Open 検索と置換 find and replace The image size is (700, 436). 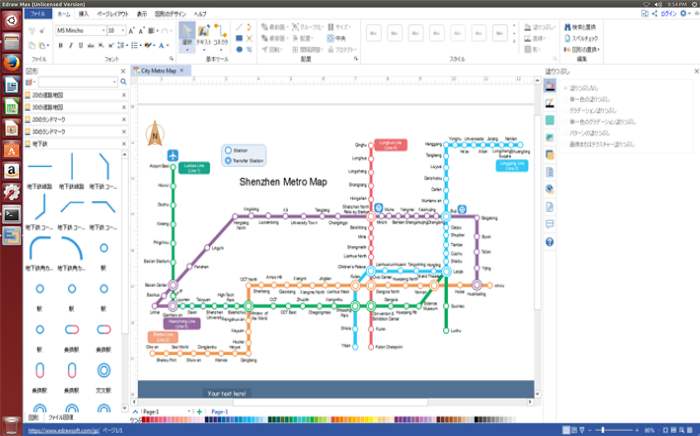tap(580, 27)
